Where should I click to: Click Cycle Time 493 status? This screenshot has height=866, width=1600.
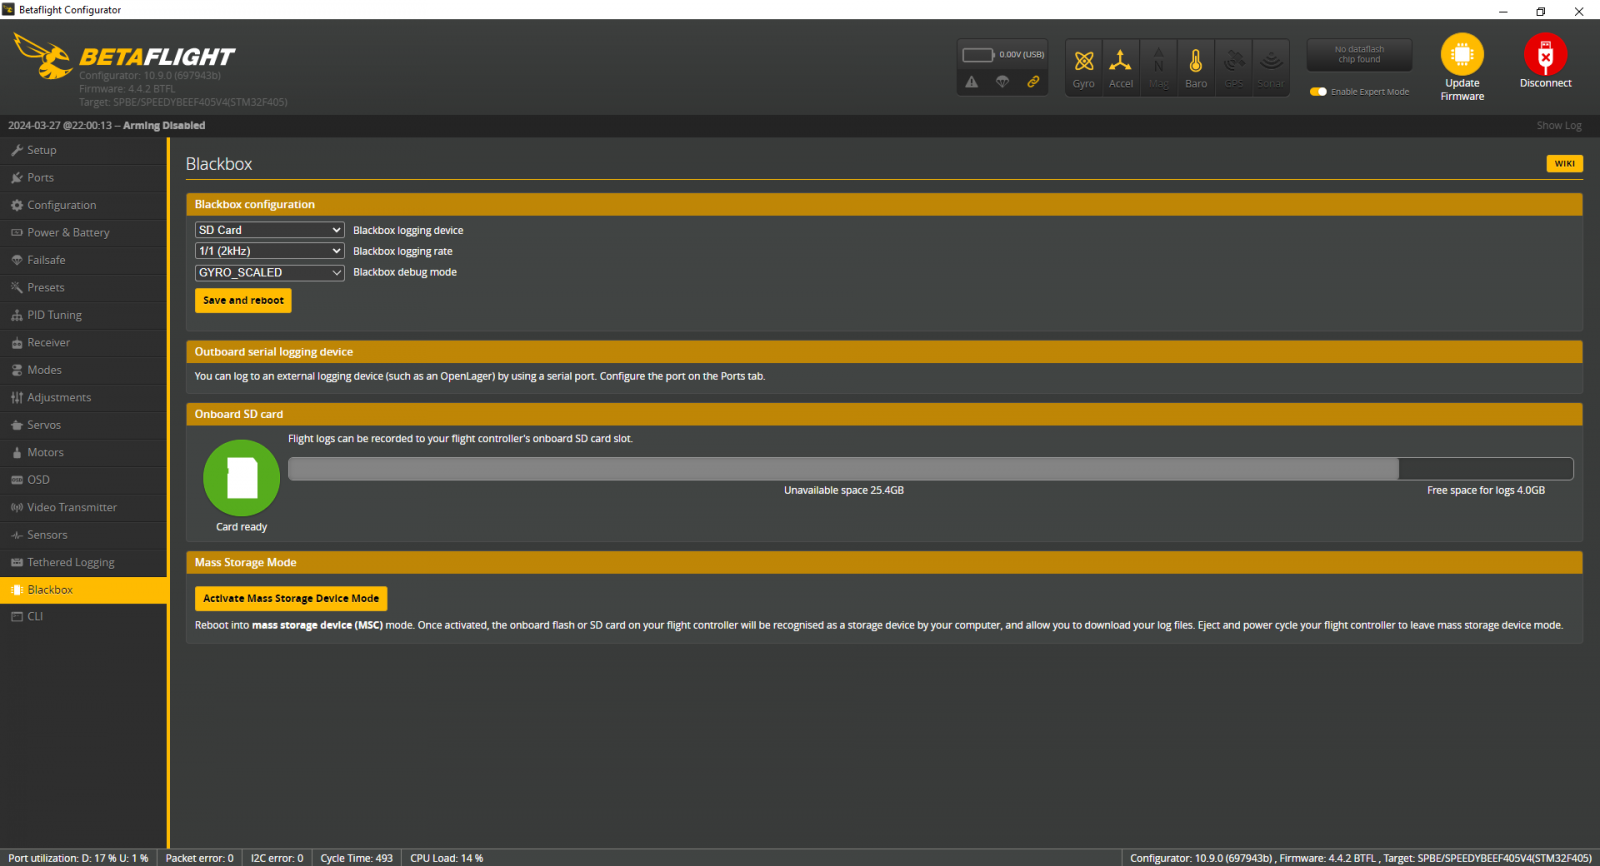tap(356, 858)
